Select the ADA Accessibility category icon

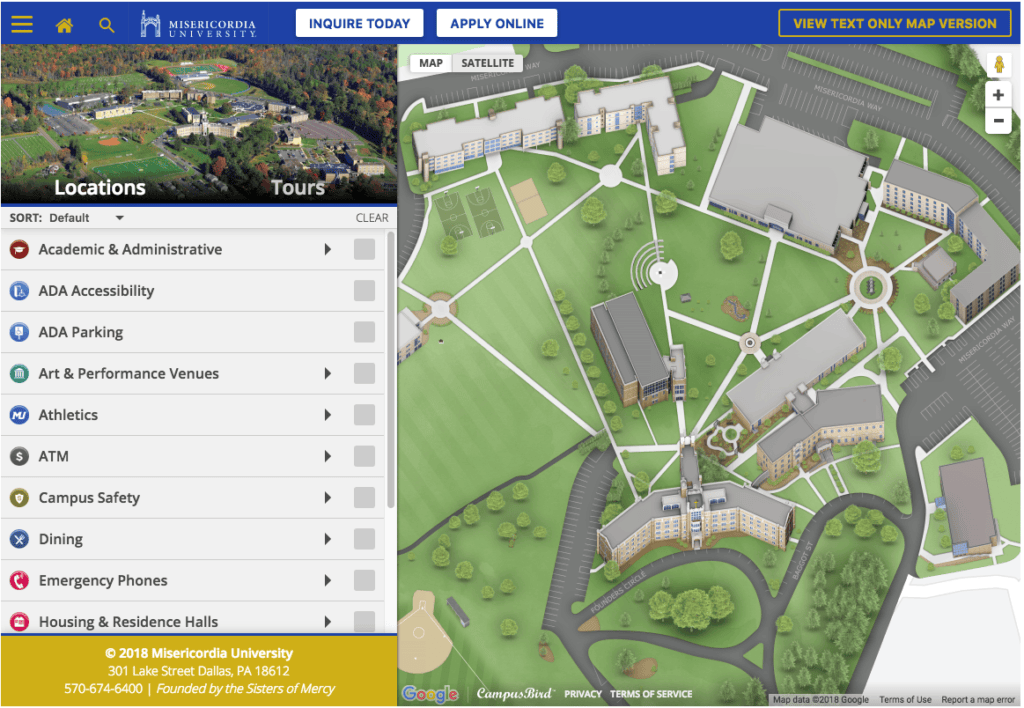pos(20,291)
